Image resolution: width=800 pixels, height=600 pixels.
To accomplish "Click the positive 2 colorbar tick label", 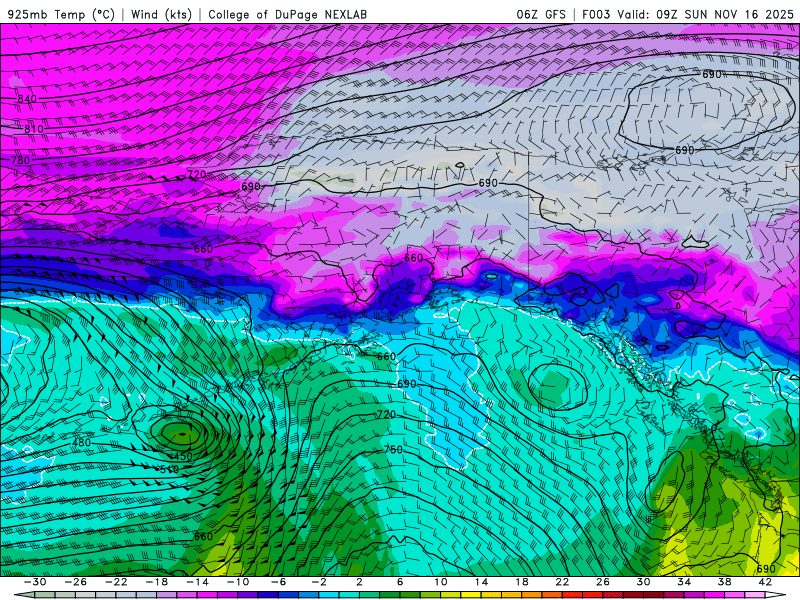I will 359,582.
